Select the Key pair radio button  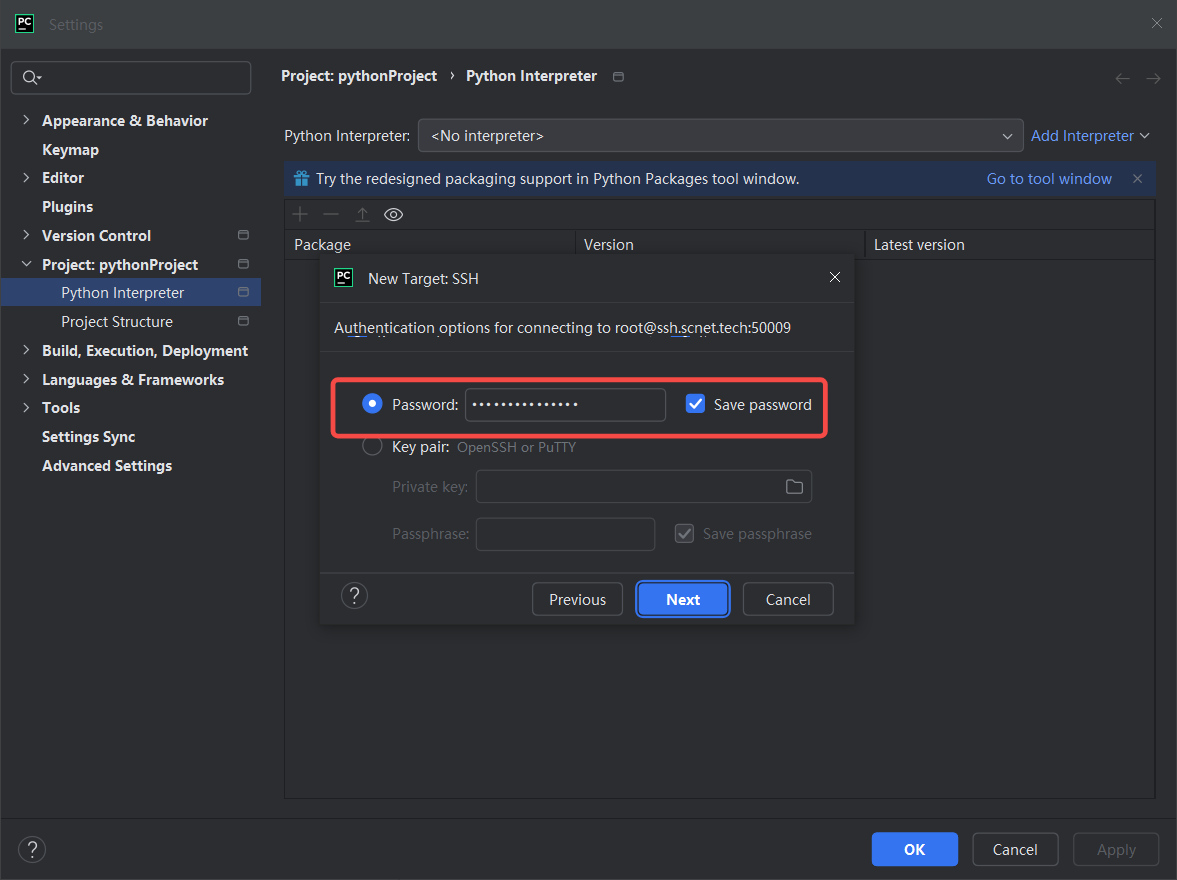pyautogui.click(x=372, y=447)
